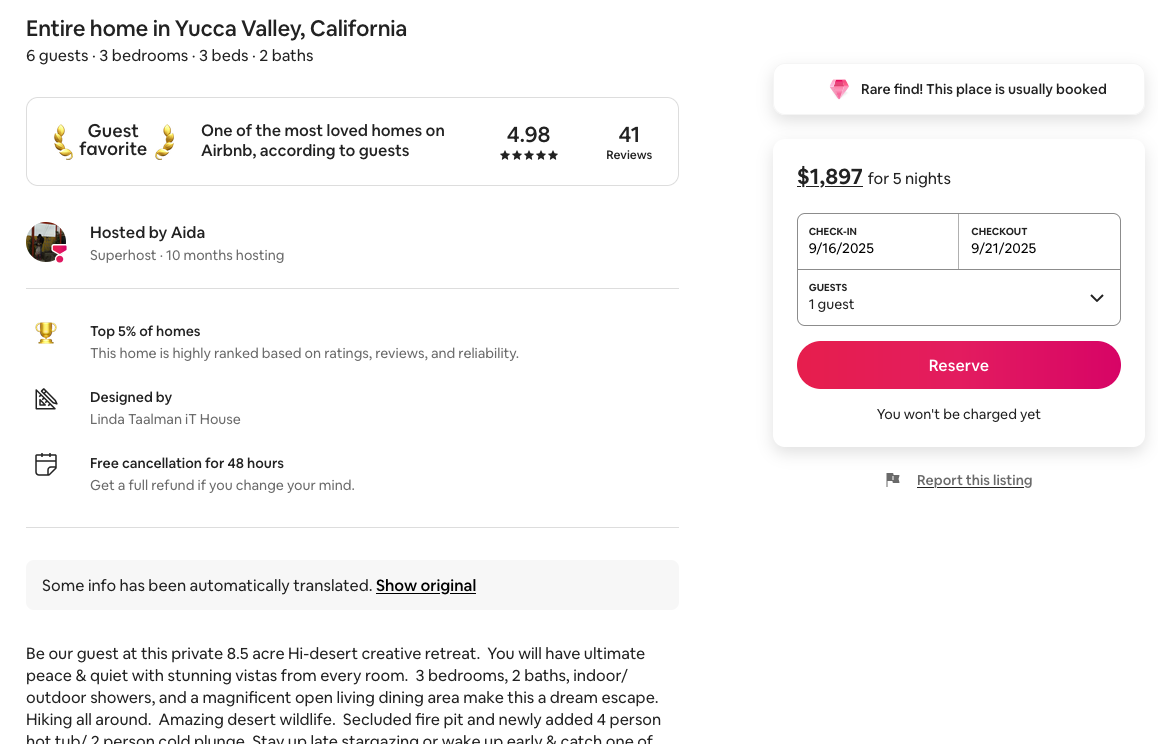Viewport: 1158px width, 744px height.
Task: Click the $1,897 price breakdown
Action: 829,177
